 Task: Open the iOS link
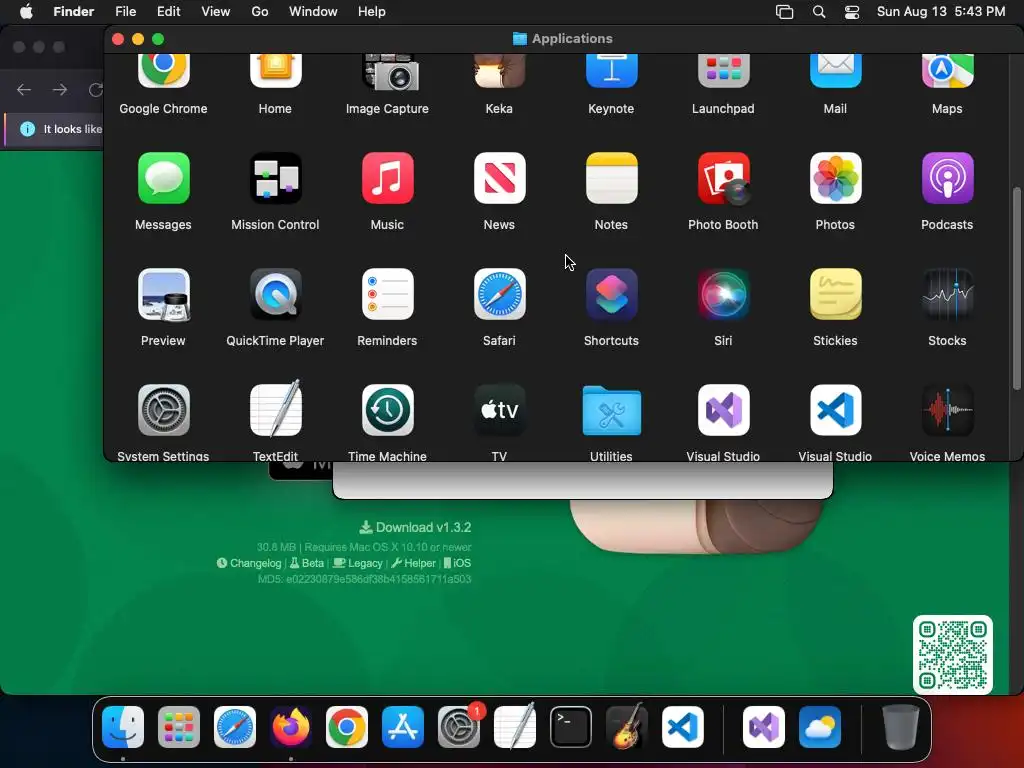pyautogui.click(x=457, y=563)
